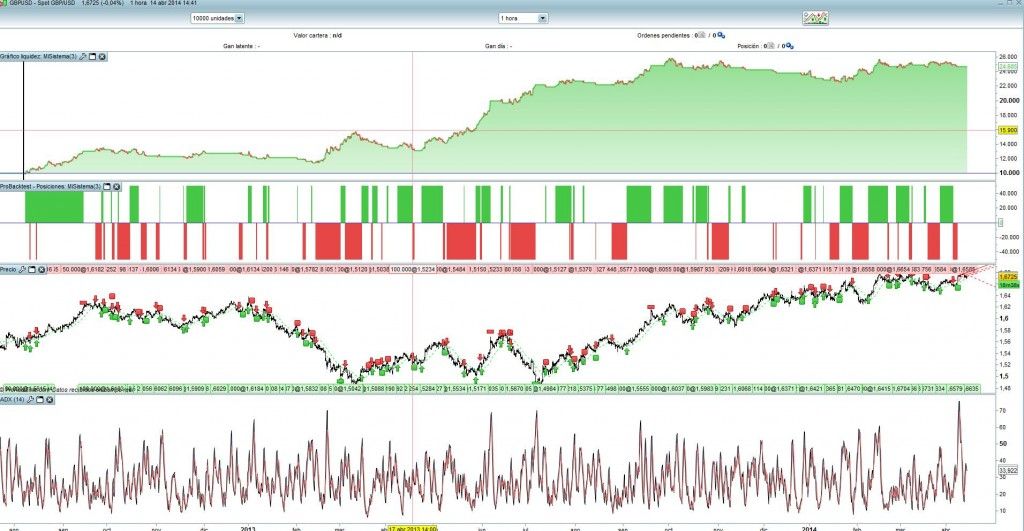The image size is (1024, 531).
Task: Expand the 10000 unidades dropdown
Action: (x=239, y=18)
